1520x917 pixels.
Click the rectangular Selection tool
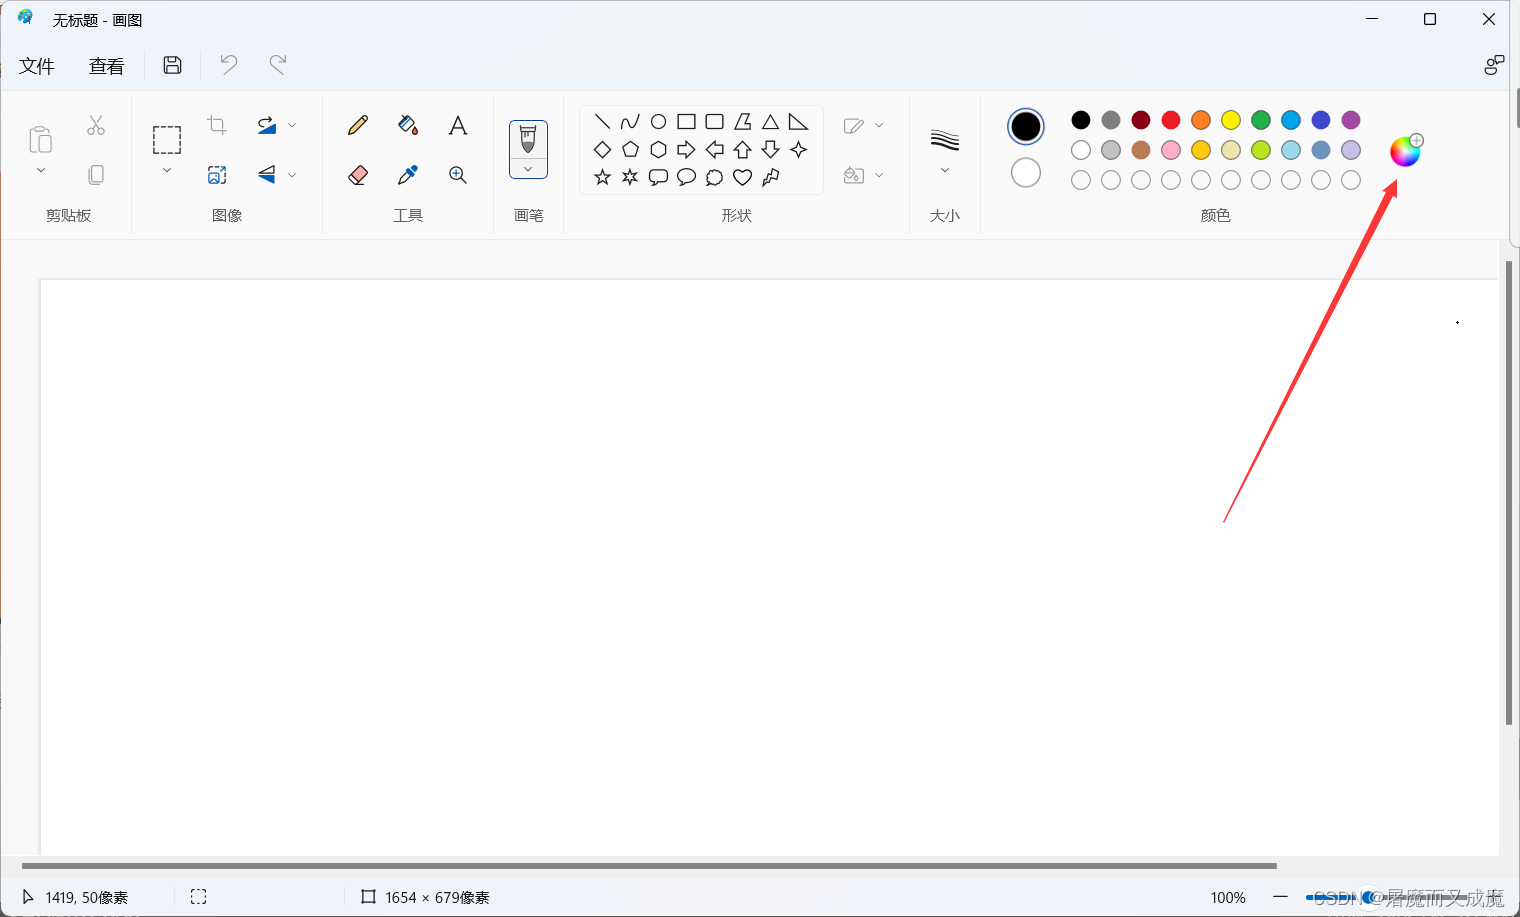167,140
